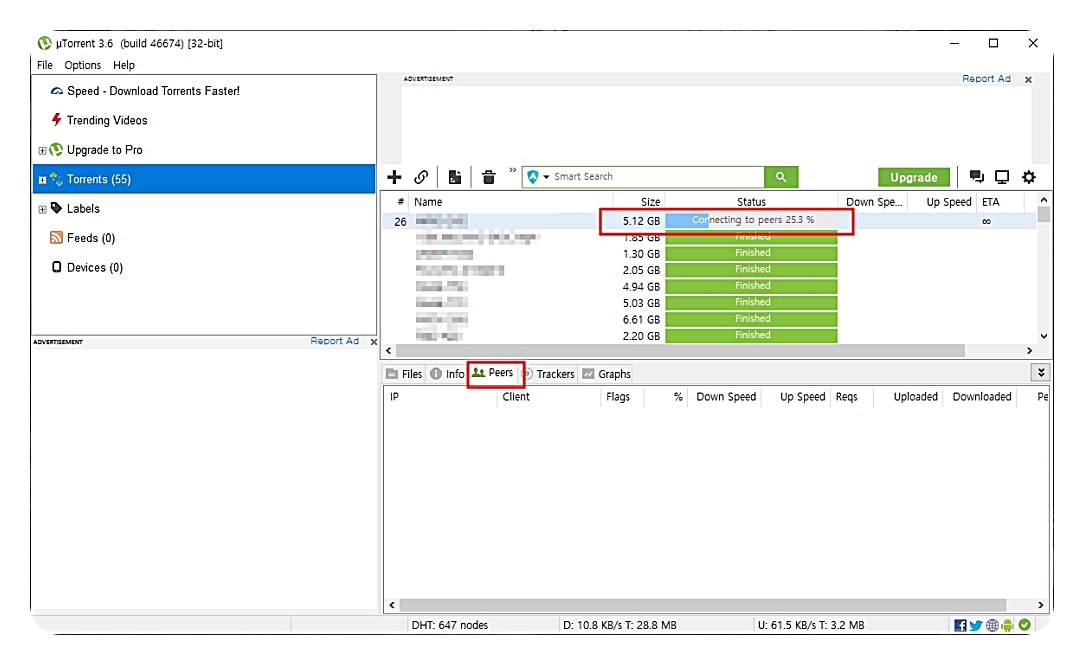Select Labels in sidebar
The width and height of the screenshot is (1084, 665).
(83, 209)
